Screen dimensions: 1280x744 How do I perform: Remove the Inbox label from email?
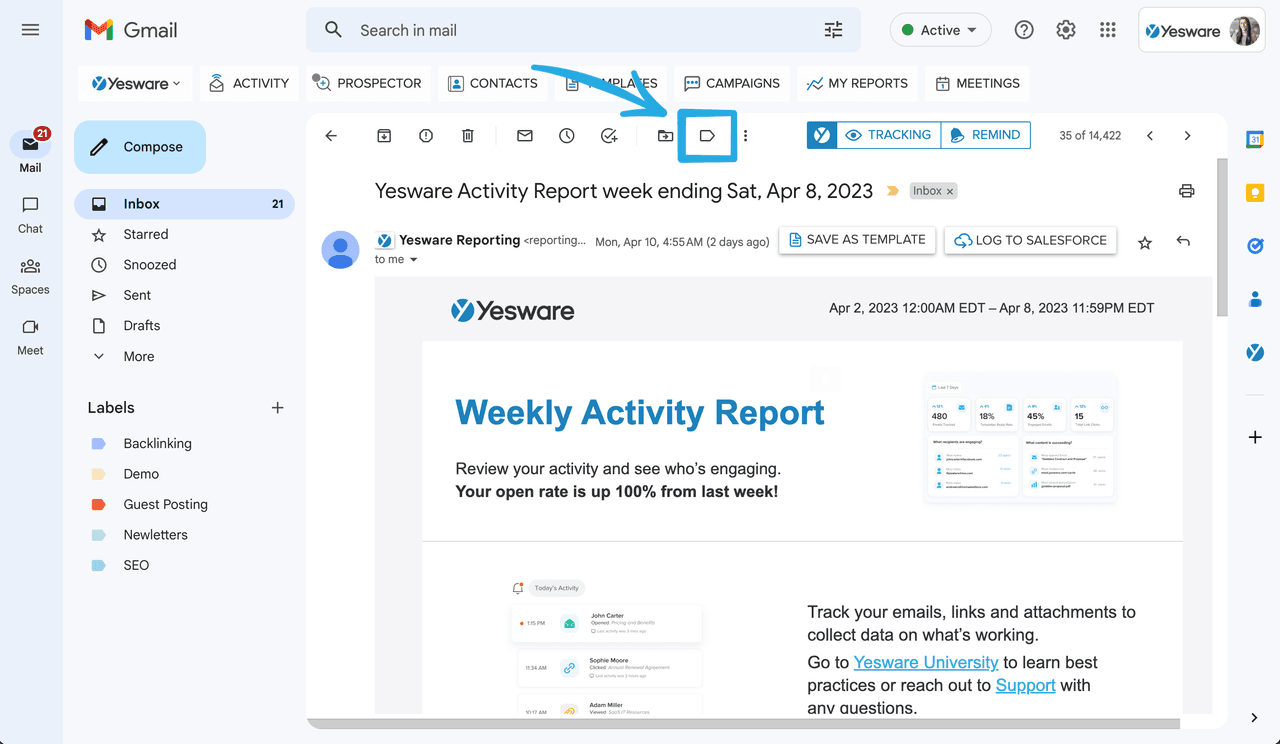950,191
